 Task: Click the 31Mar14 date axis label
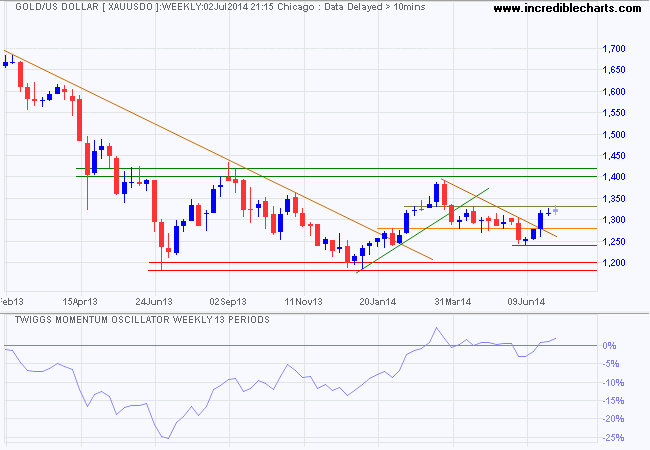[x=453, y=302]
